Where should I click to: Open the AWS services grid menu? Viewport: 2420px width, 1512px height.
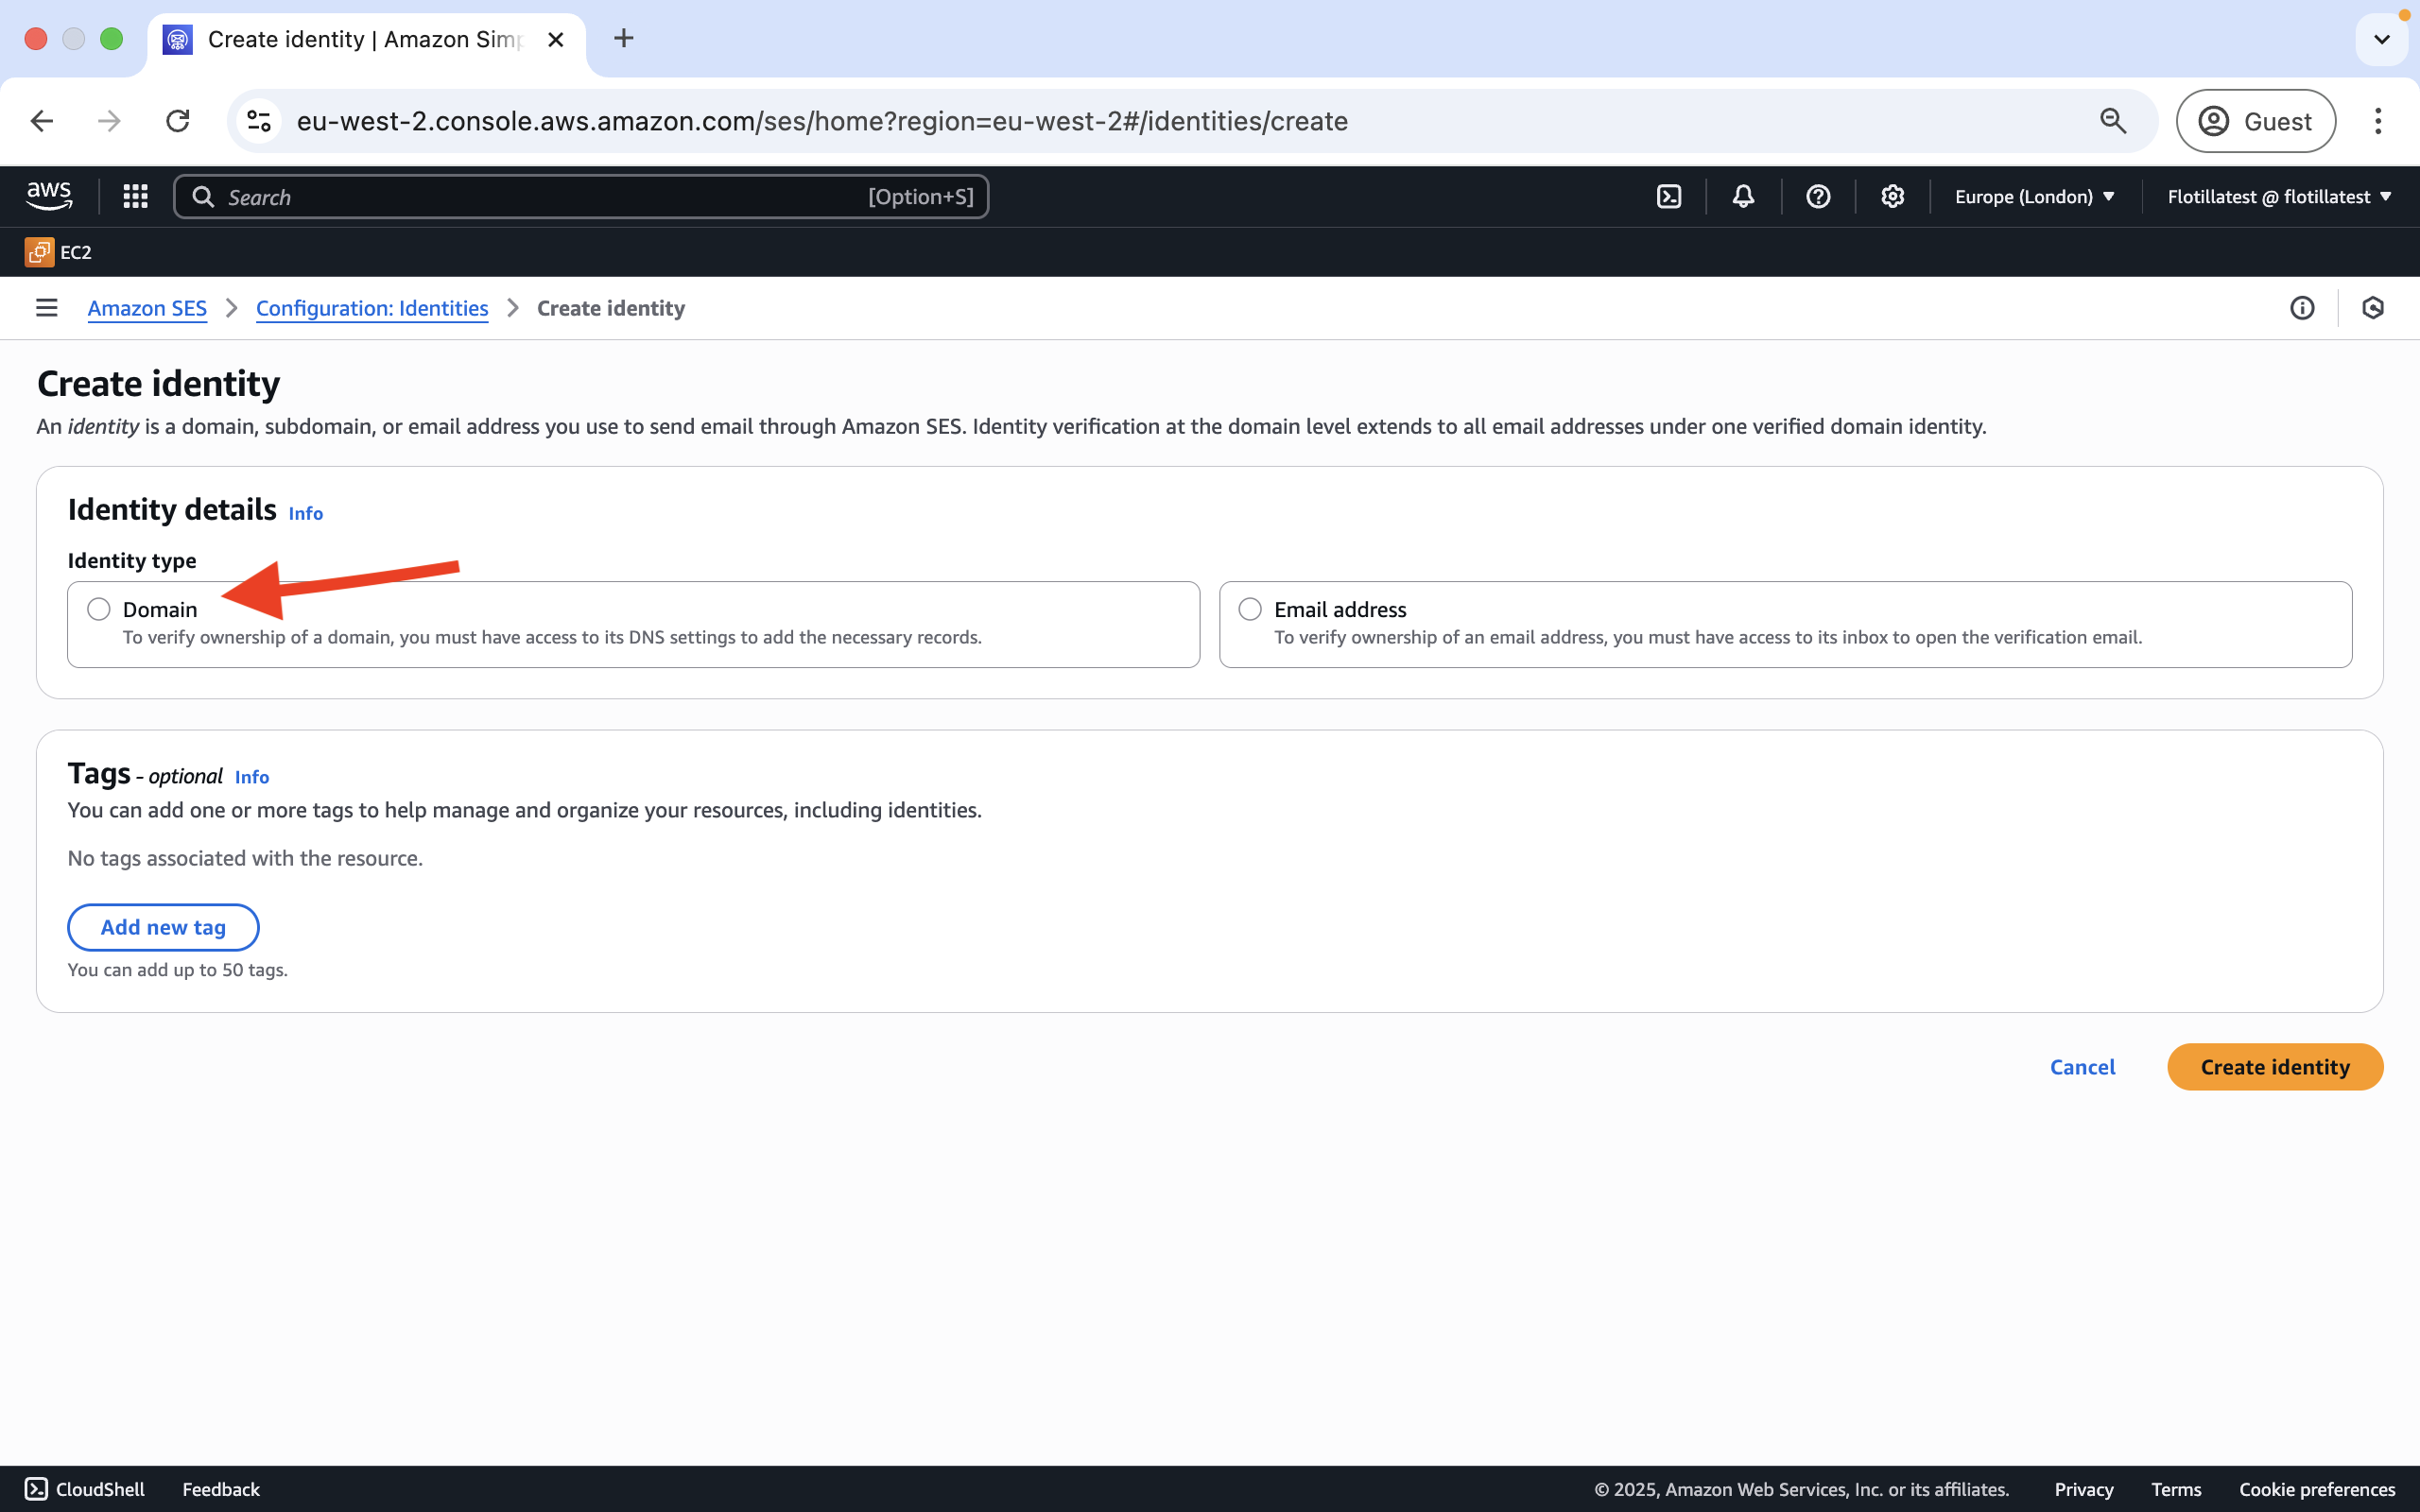135,197
